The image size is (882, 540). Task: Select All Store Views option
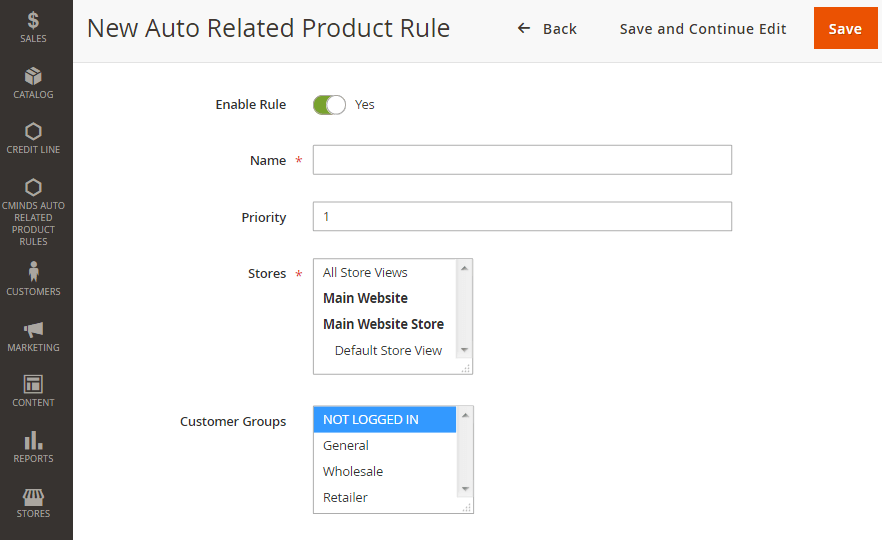click(365, 272)
